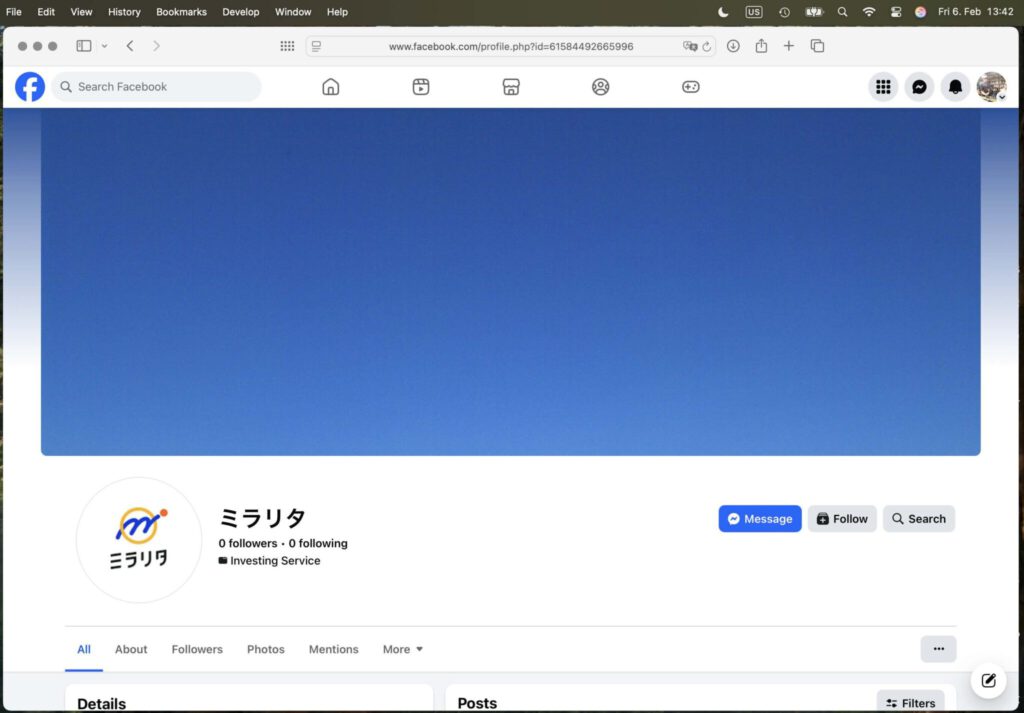The height and width of the screenshot is (713, 1024).
Task: Open the Facebook menu grid icon
Action: tap(883, 87)
